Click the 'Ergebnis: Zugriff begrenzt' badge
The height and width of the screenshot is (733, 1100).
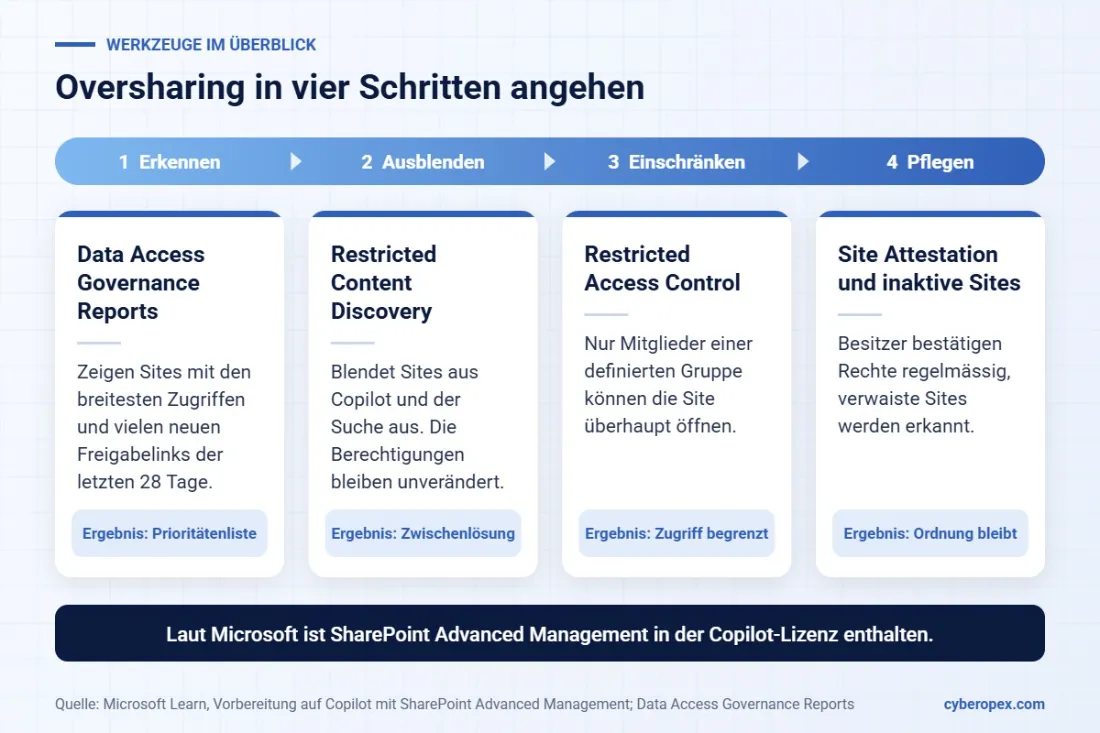(676, 533)
